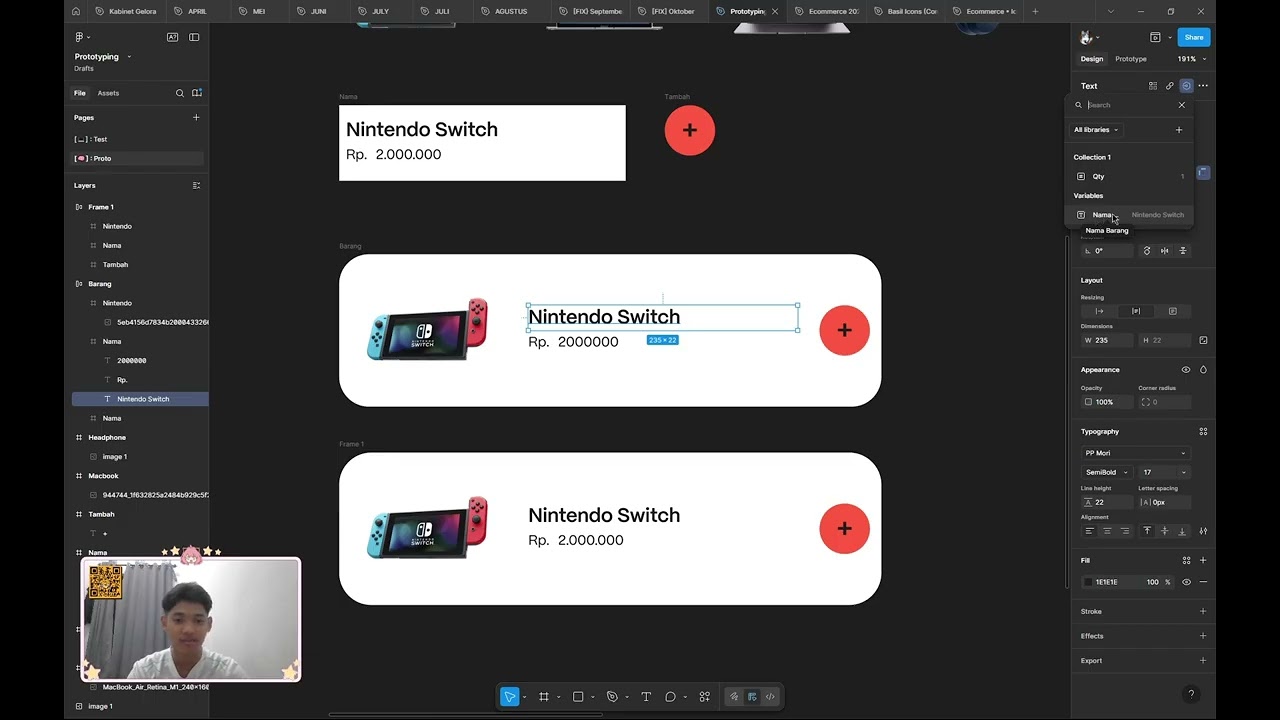The width and height of the screenshot is (1280, 720).
Task: Add an Export setting with plus button
Action: pos(1203,660)
